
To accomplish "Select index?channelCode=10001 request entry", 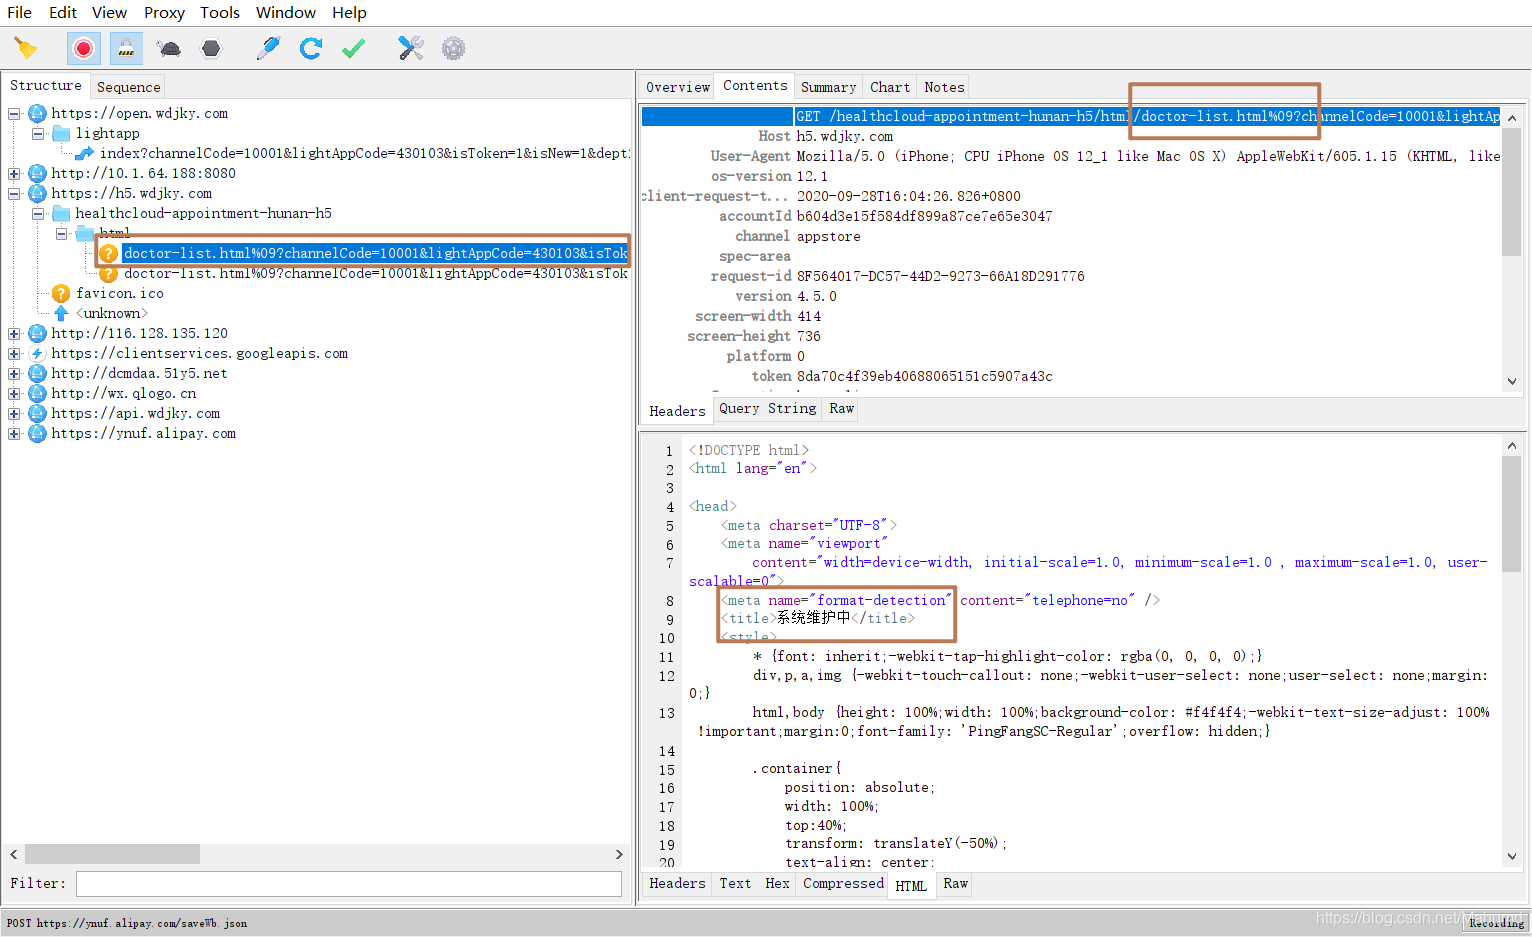I will coord(365,153).
